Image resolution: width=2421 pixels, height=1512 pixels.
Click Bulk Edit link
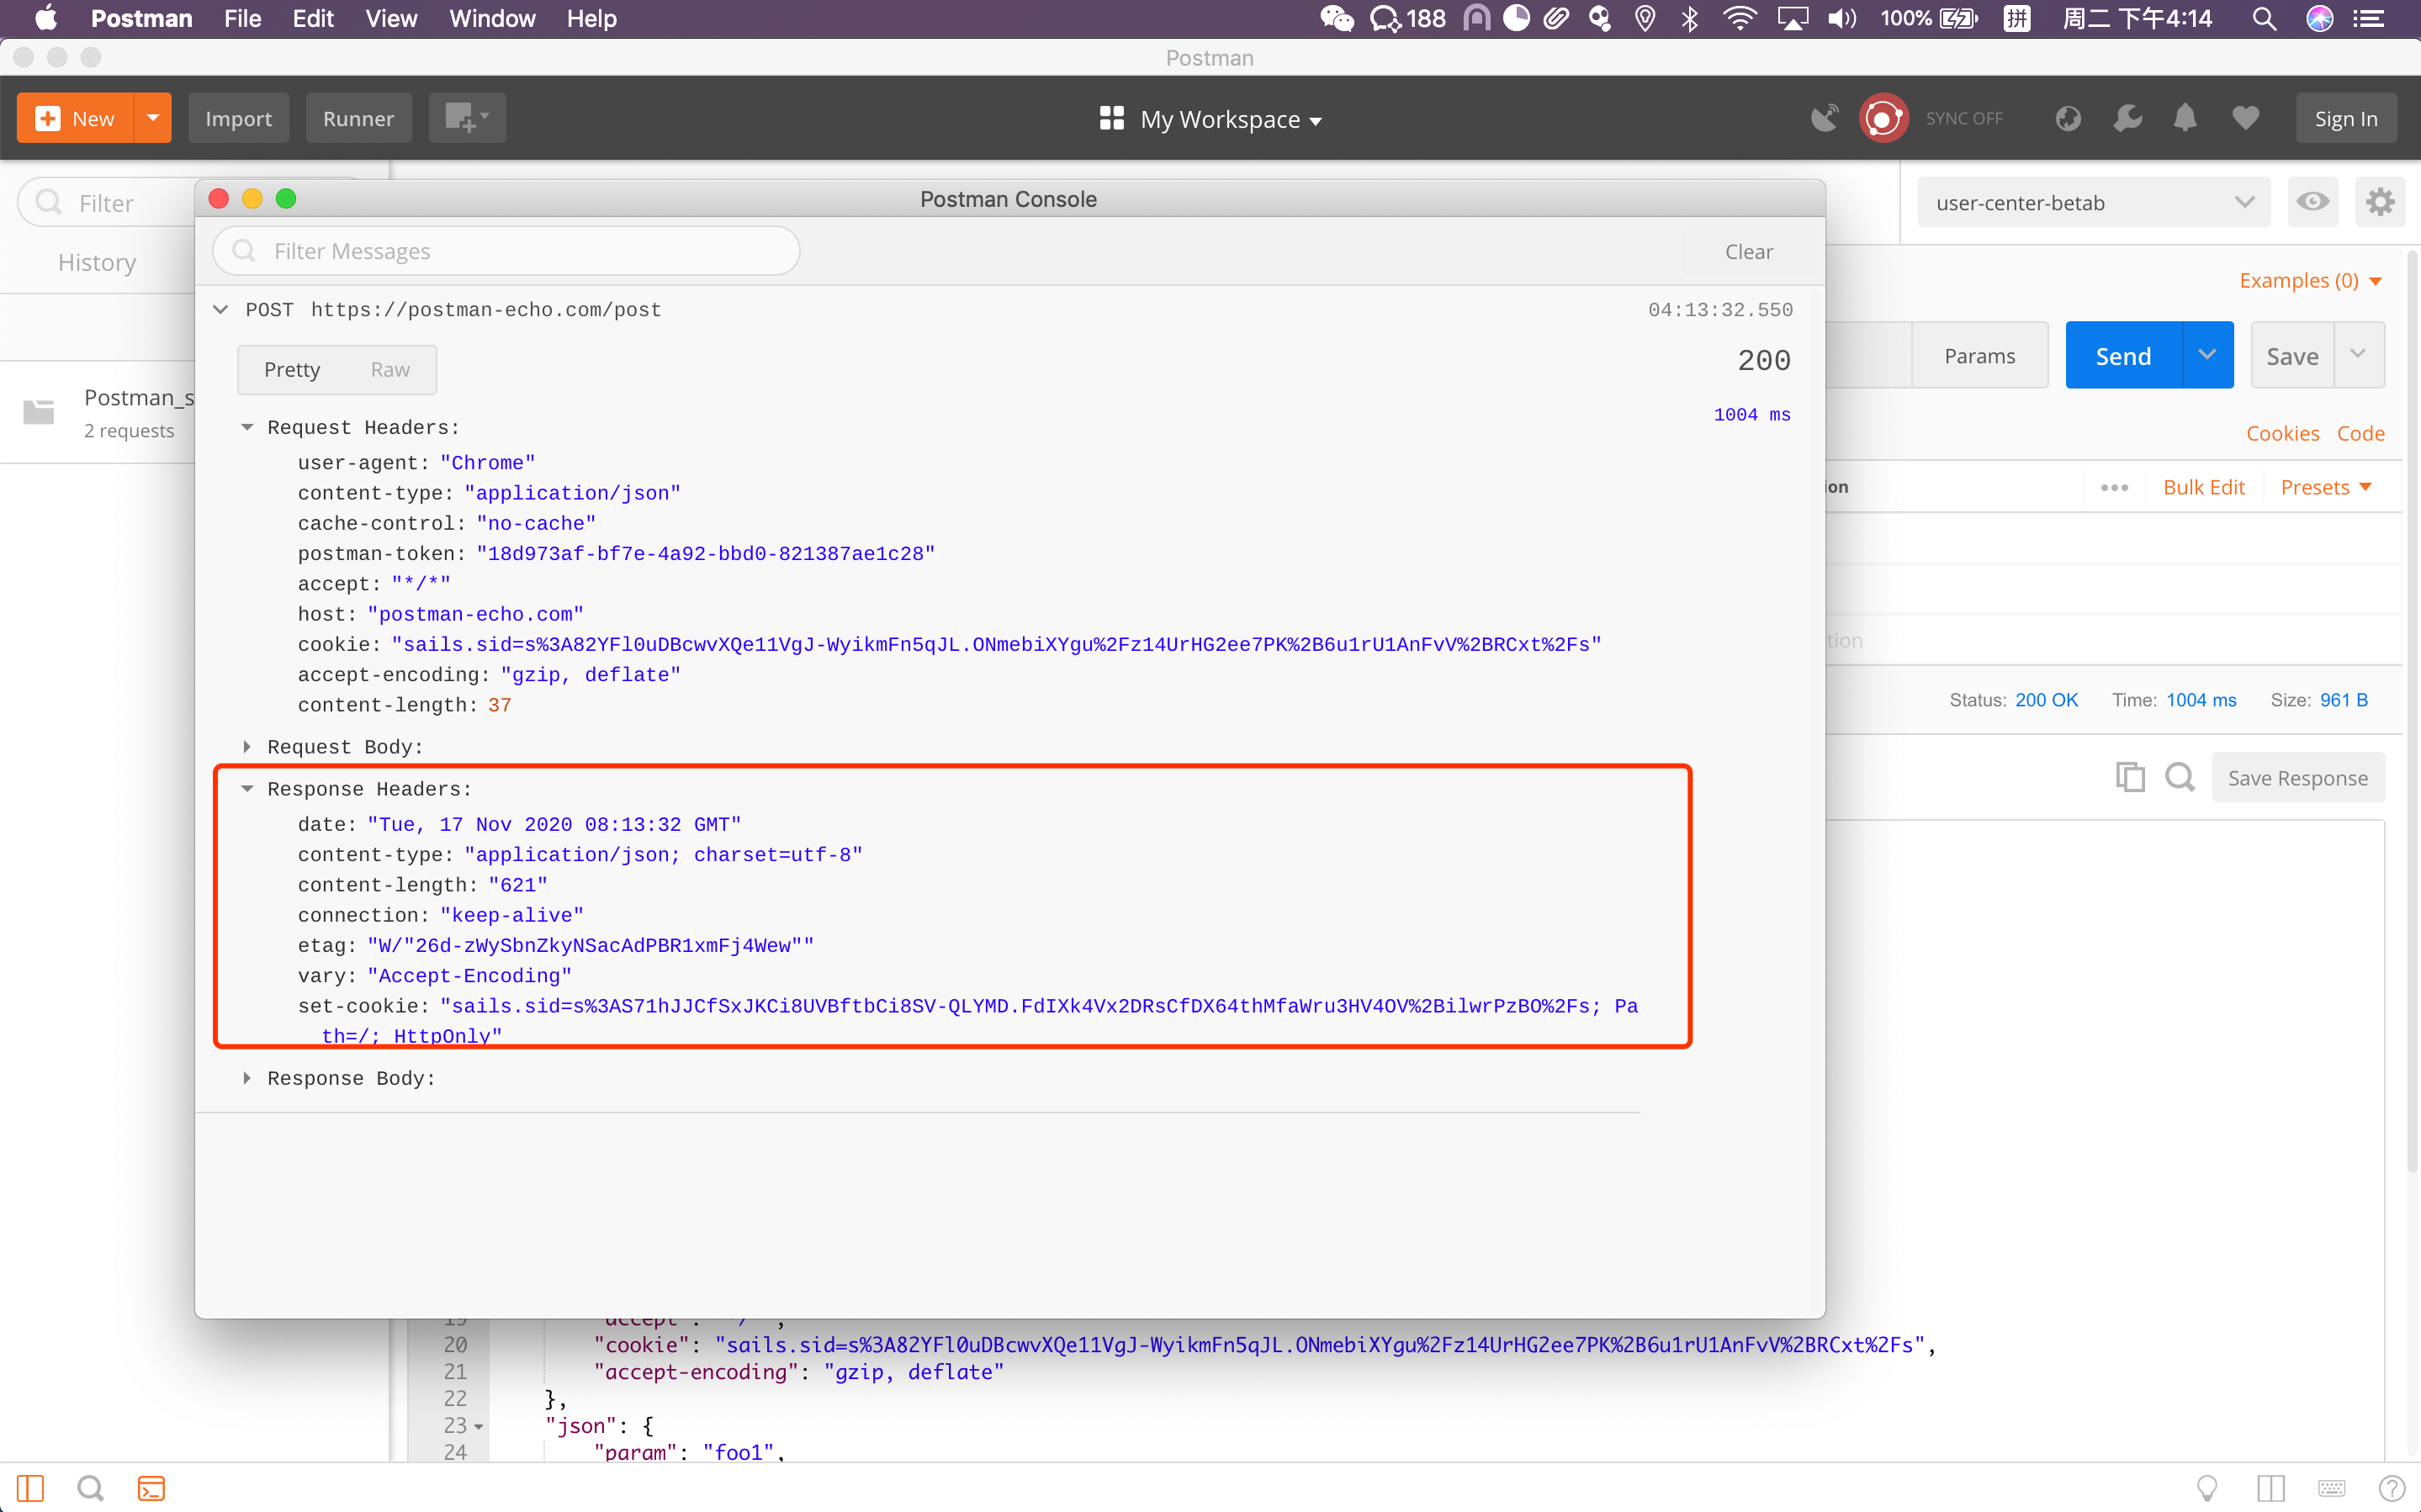pyautogui.click(x=2203, y=487)
